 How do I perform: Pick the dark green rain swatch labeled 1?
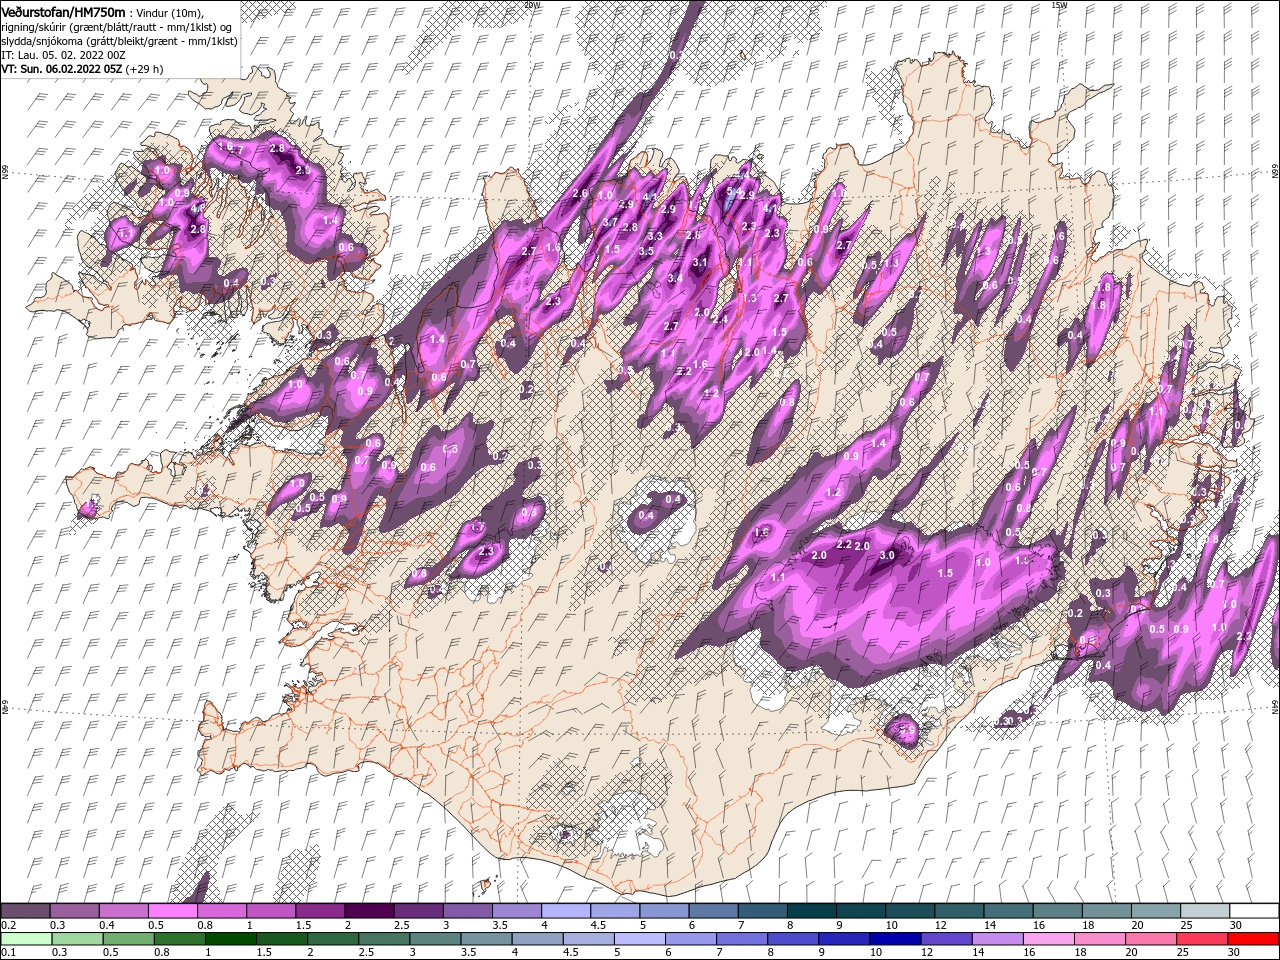point(230,939)
